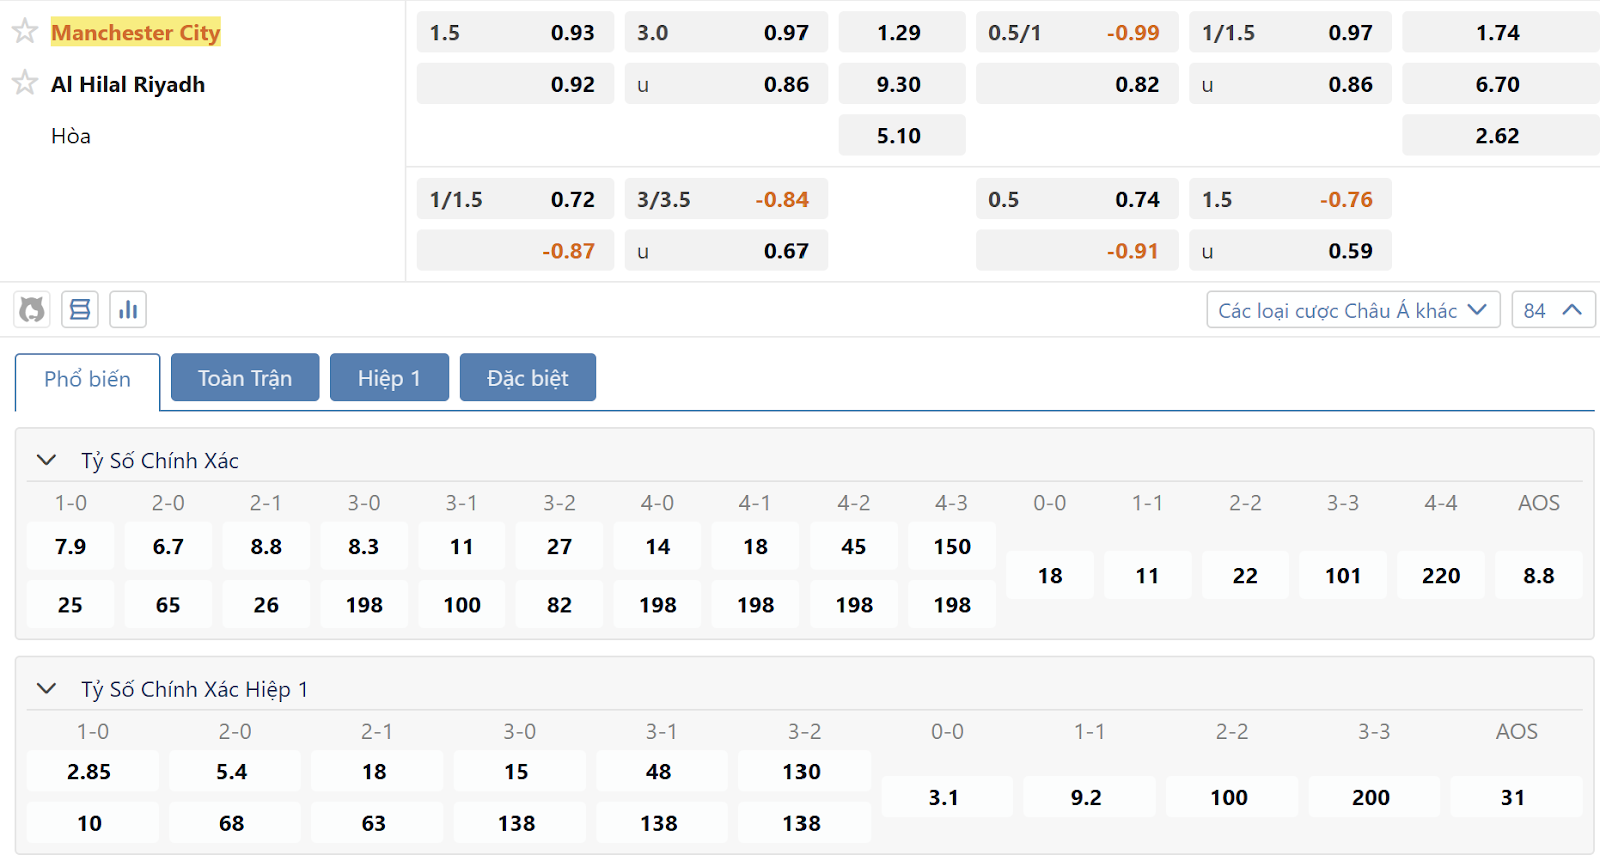Image resolution: width=1600 pixels, height=861 pixels.
Task: Open the Al Hilal Riyadh team link
Action: coord(128,84)
